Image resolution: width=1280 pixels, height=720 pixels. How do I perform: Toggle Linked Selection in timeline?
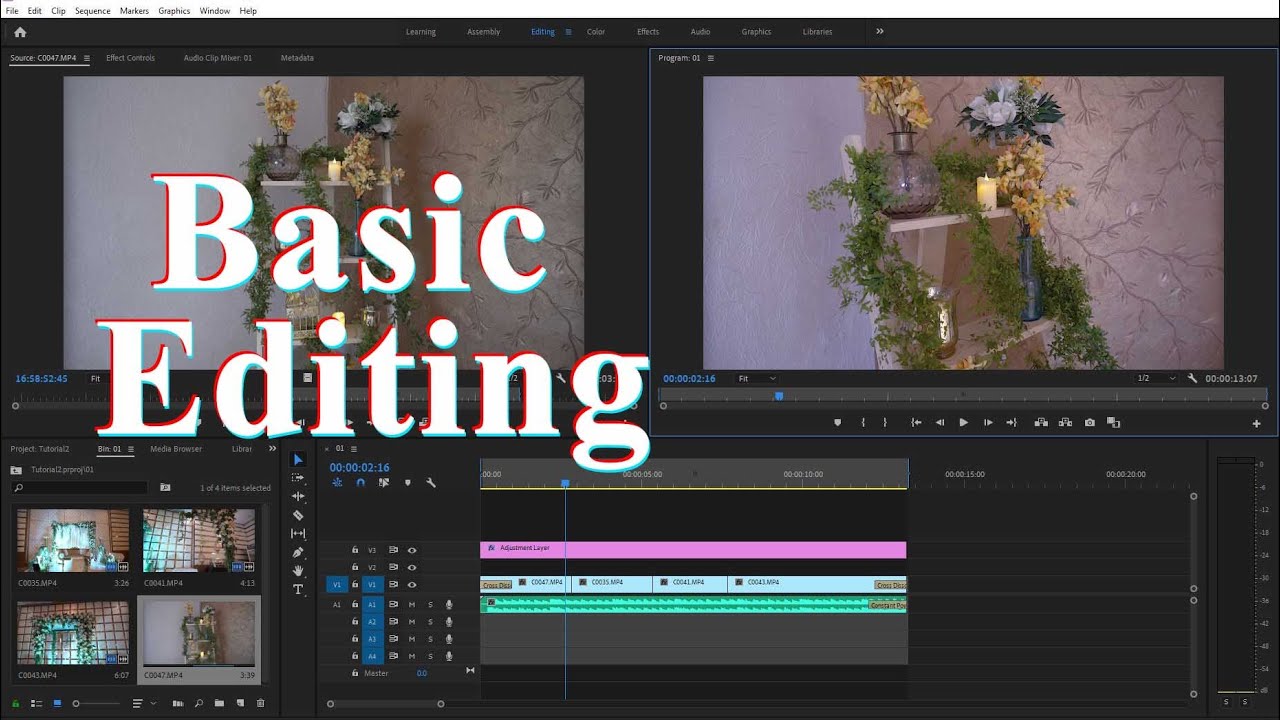pos(384,483)
